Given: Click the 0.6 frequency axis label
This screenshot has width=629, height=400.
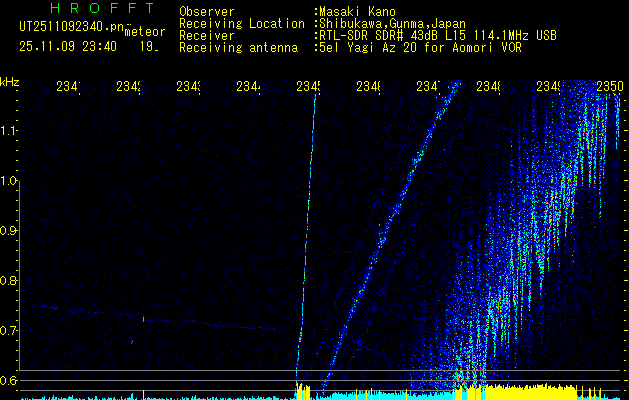Looking at the screenshot, I should coord(10,381).
